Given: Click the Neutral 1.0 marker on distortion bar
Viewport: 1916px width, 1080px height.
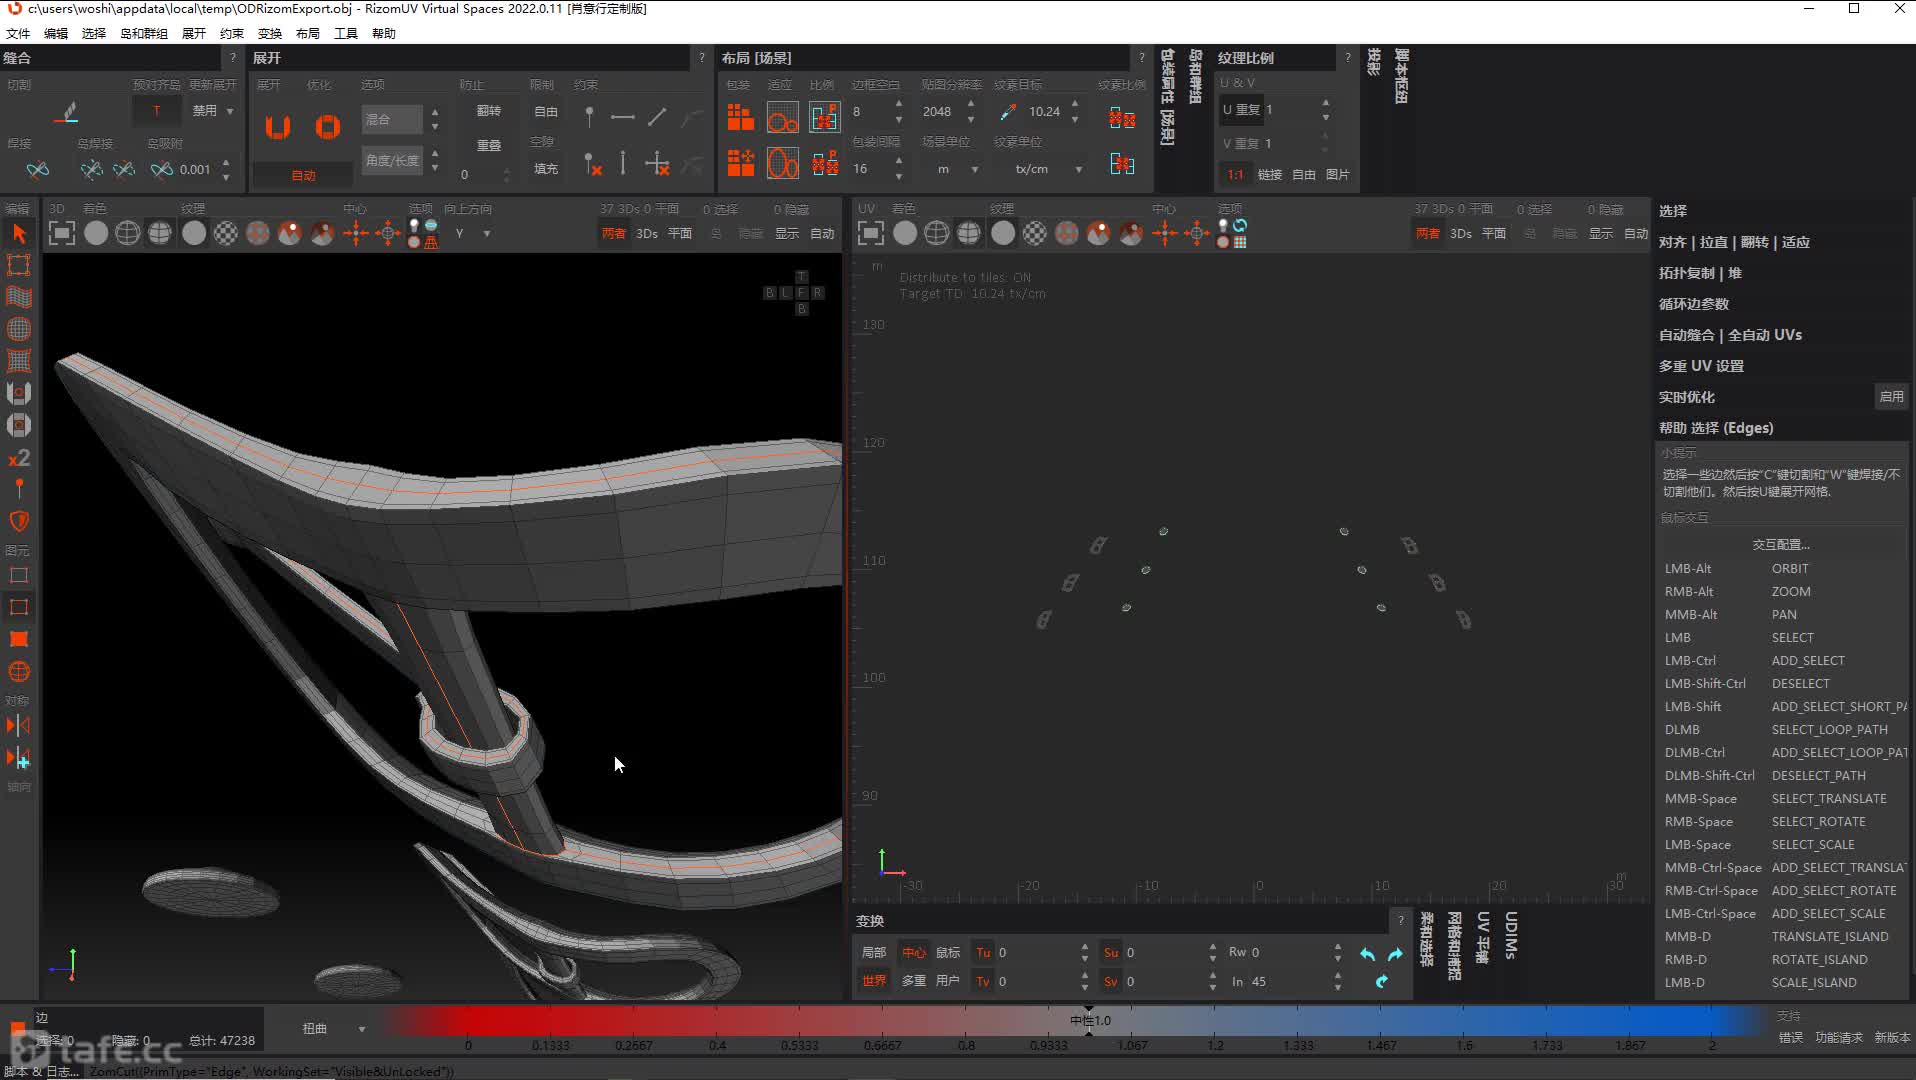Looking at the screenshot, I should pyautogui.click(x=1090, y=1020).
